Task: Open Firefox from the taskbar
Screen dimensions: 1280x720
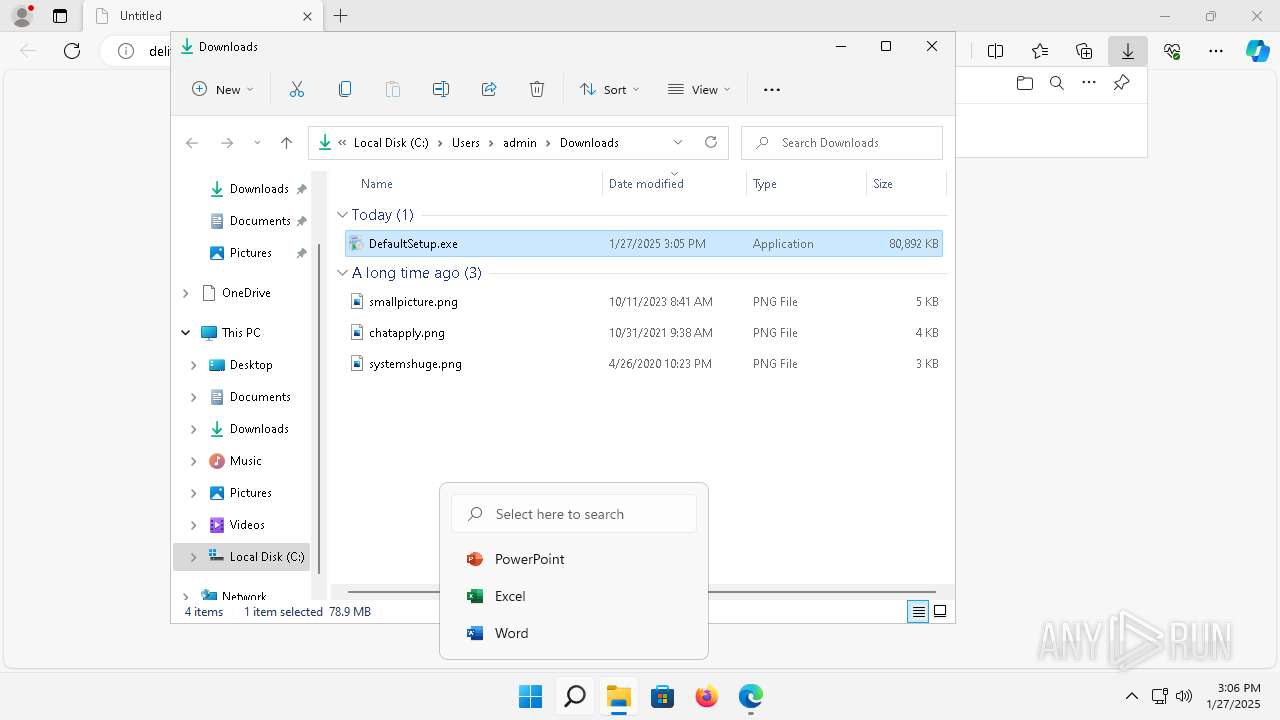Action: coord(707,696)
